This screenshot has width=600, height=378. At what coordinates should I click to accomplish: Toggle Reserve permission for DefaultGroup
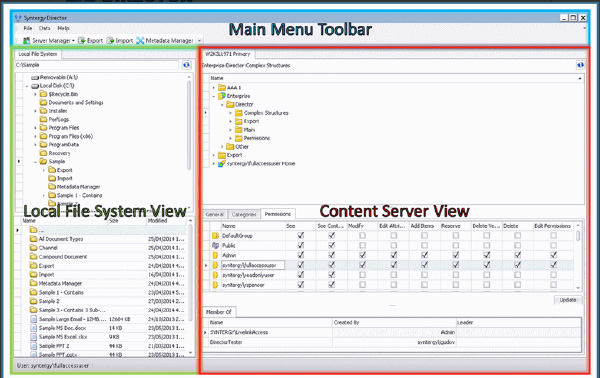[455, 235]
